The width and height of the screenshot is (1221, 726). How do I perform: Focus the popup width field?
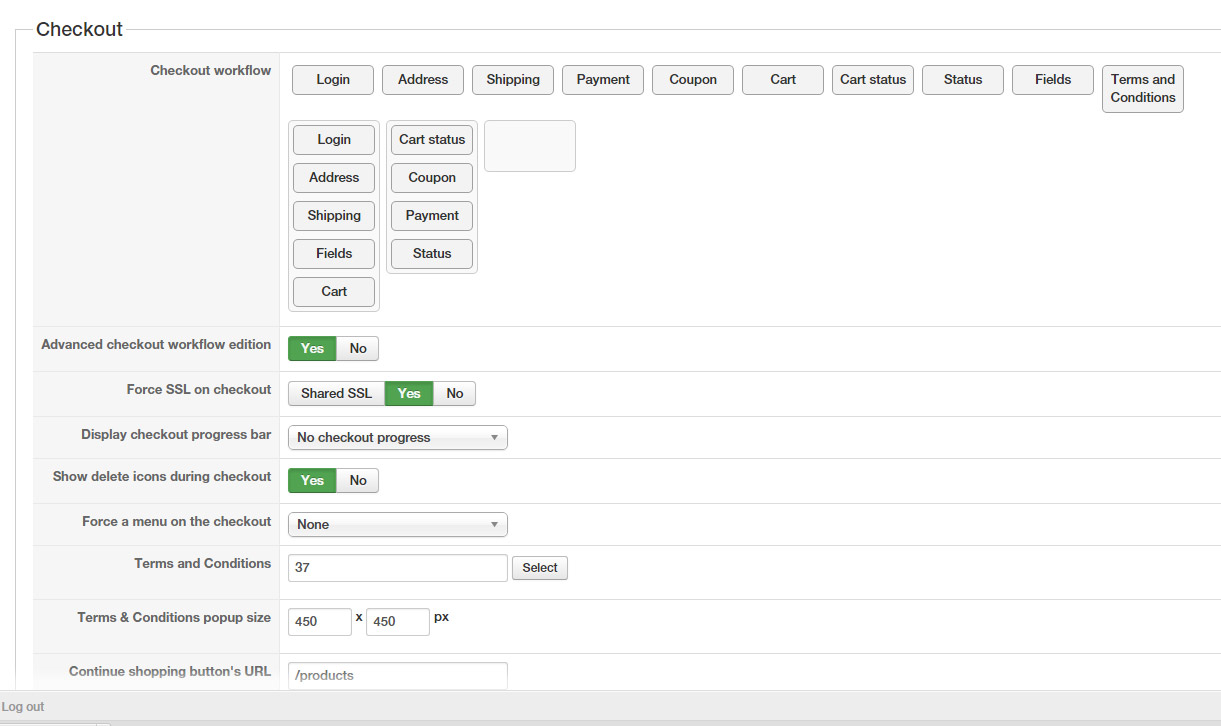tap(320, 622)
